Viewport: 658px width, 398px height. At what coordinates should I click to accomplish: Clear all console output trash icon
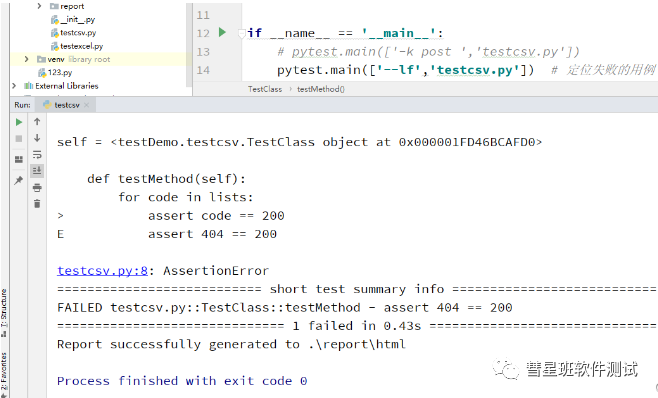[37, 204]
